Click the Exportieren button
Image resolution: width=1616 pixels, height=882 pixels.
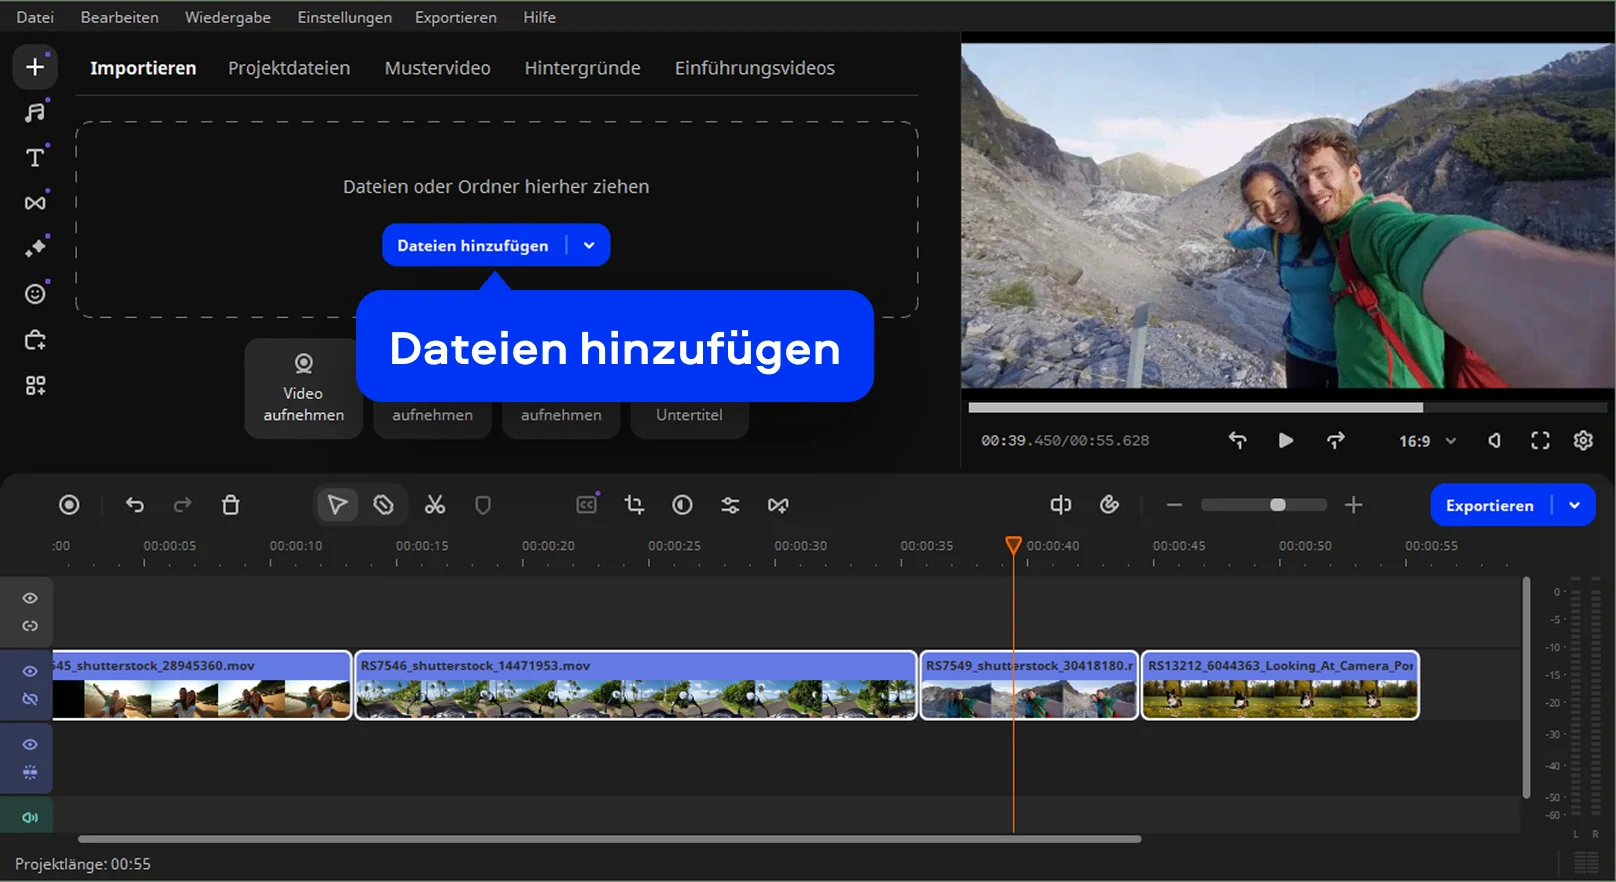click(x=1489, y=505)
